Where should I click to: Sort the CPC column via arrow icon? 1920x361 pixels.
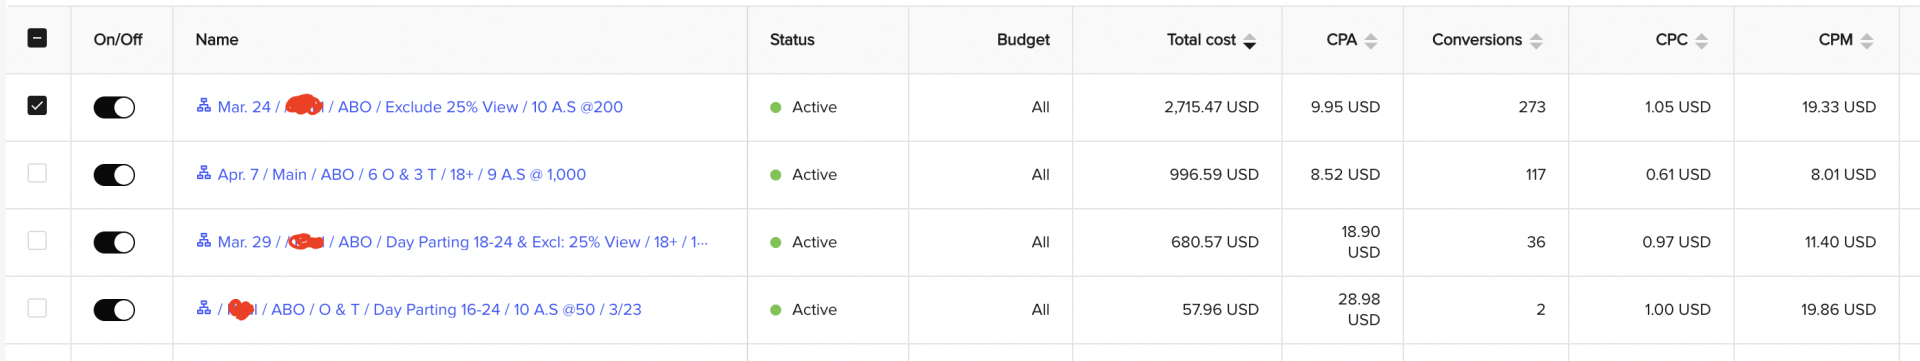click(1701, 41)
